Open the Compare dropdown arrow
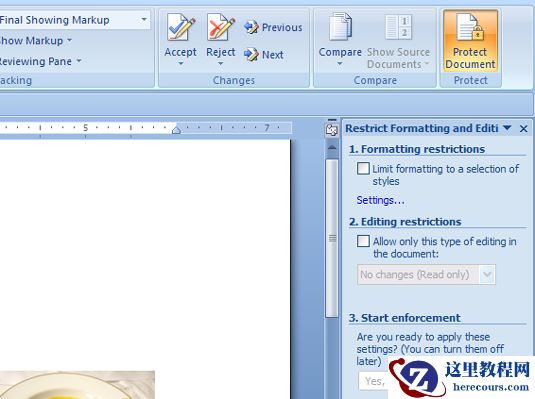 pyautogui.click(x=340, y=63)
